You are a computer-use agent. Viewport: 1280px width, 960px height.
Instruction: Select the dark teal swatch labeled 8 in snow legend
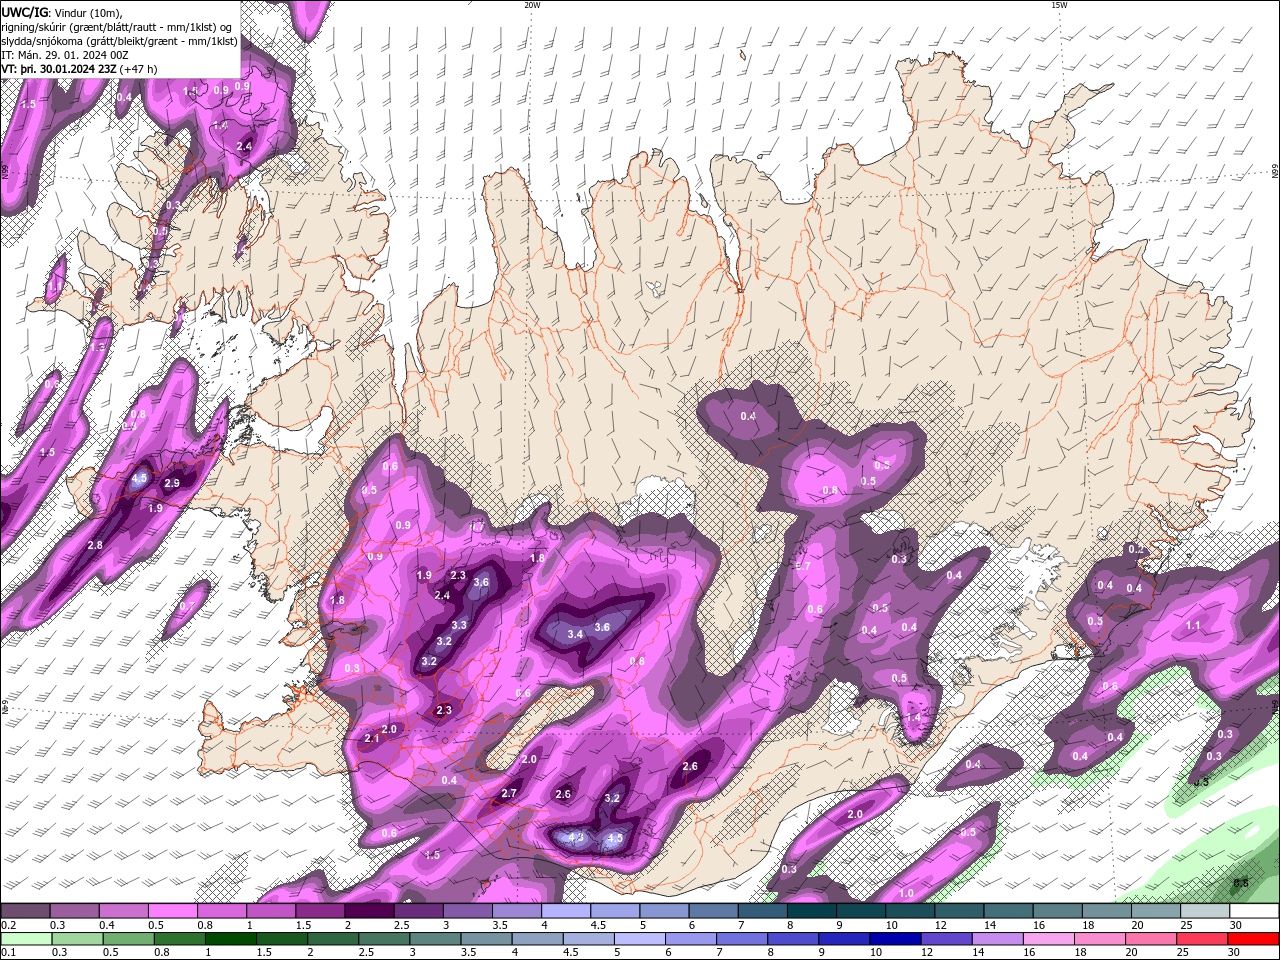pyautogui.click(x=811, y=911)
